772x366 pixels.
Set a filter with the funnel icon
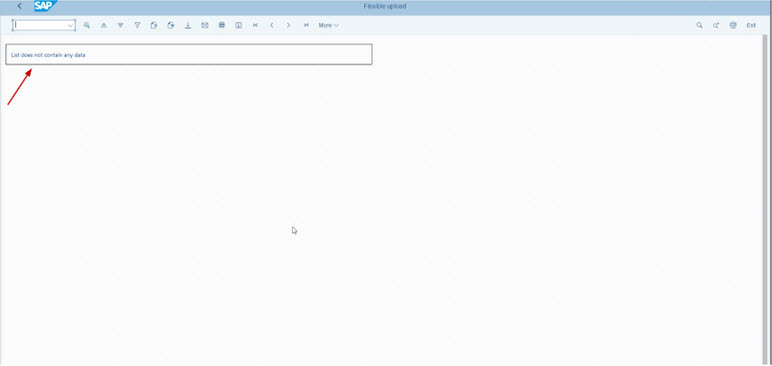pyautogui.click(x=137, y=25)
